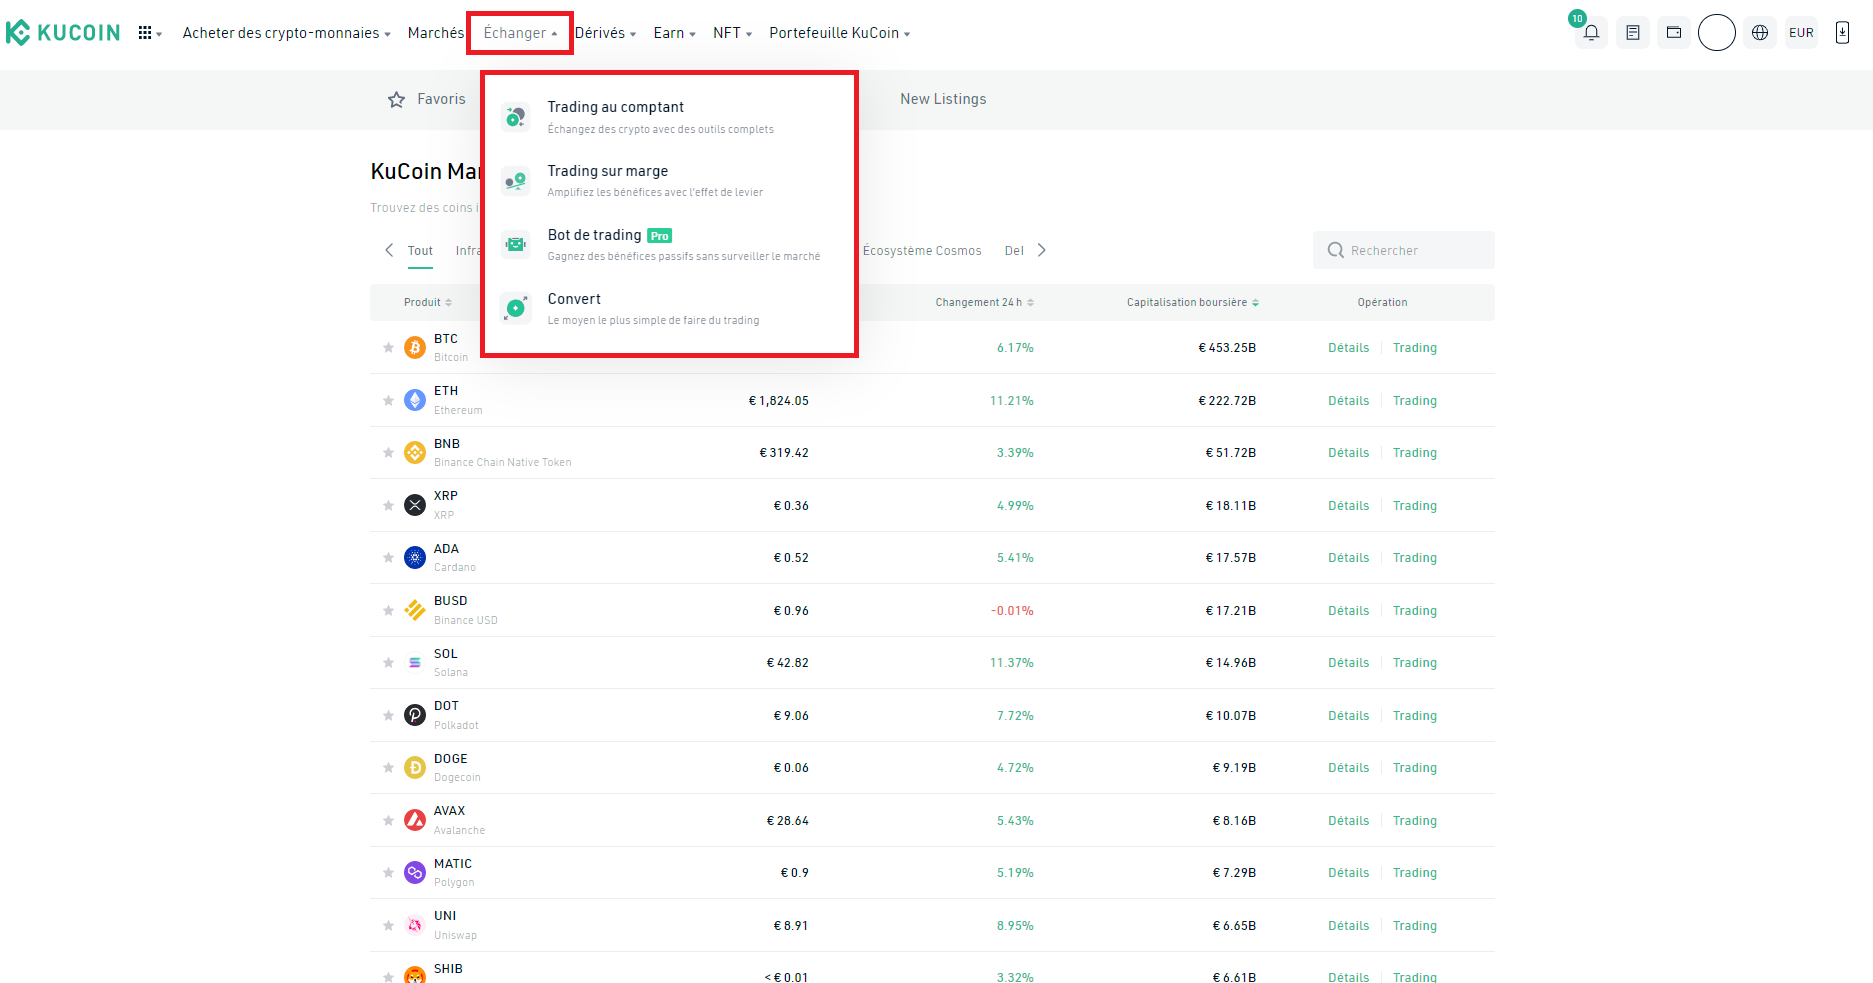Toggle favorite star for ETH
Screen dimensions: 1873x983
pyautogui.click(x=388, y=400)
